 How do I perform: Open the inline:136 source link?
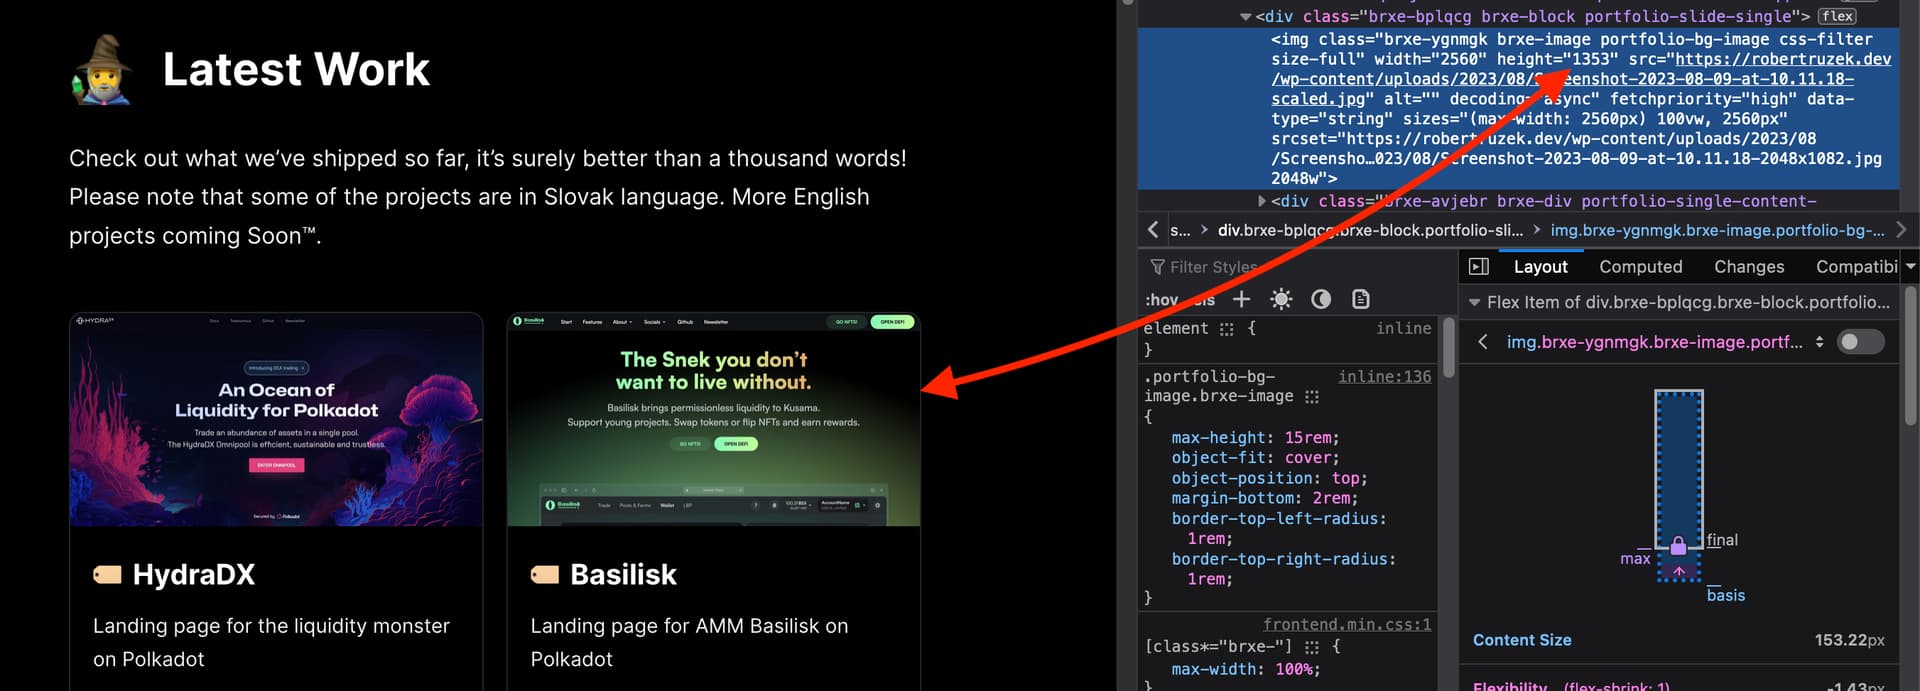coord(1385,376)
